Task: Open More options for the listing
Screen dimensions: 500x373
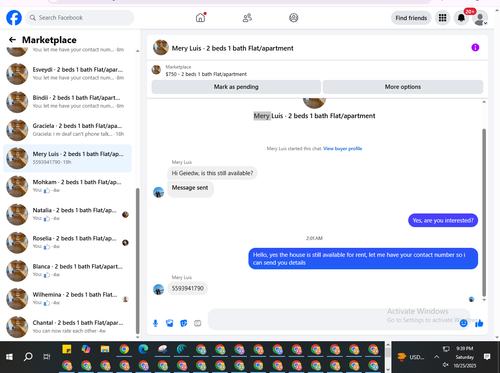Action: (x=403, y=87)
